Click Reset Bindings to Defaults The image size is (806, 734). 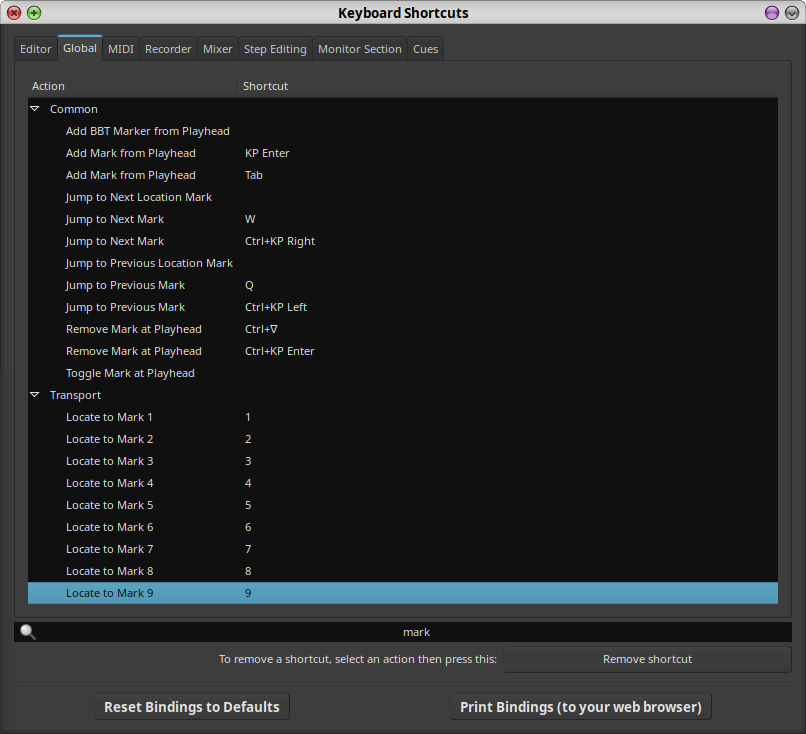192,707
